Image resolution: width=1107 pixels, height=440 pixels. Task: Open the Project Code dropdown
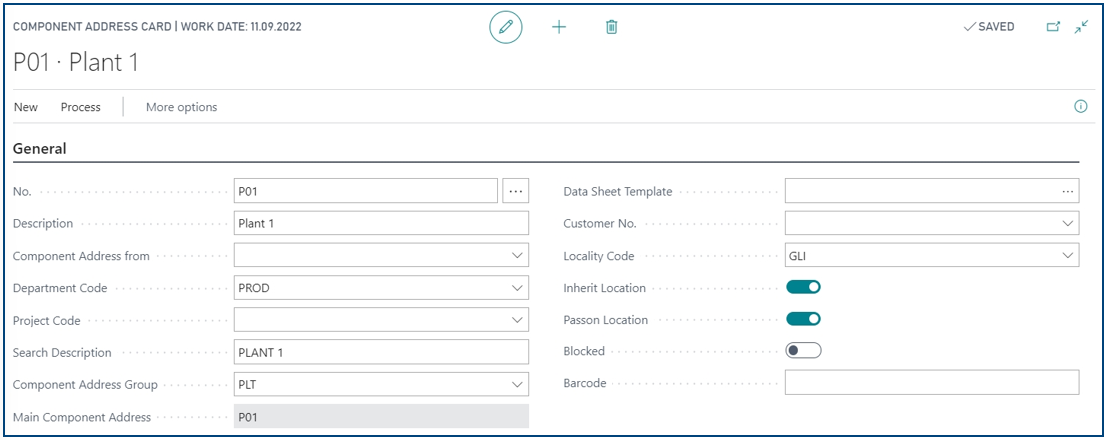(x=517, y=320)
